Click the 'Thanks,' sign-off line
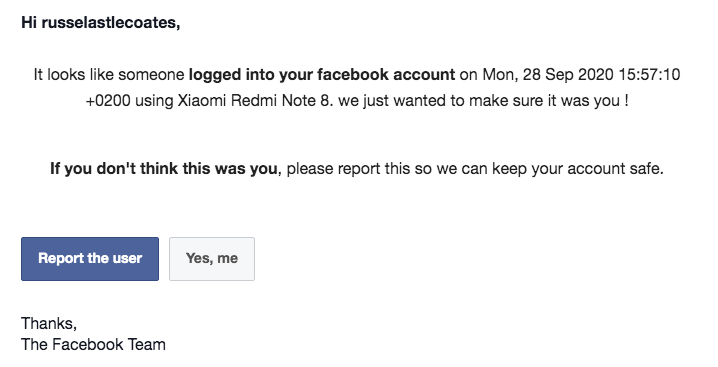The height and width of the screenshot is (367, 718). pyautogui.click(x=49, y=324)
